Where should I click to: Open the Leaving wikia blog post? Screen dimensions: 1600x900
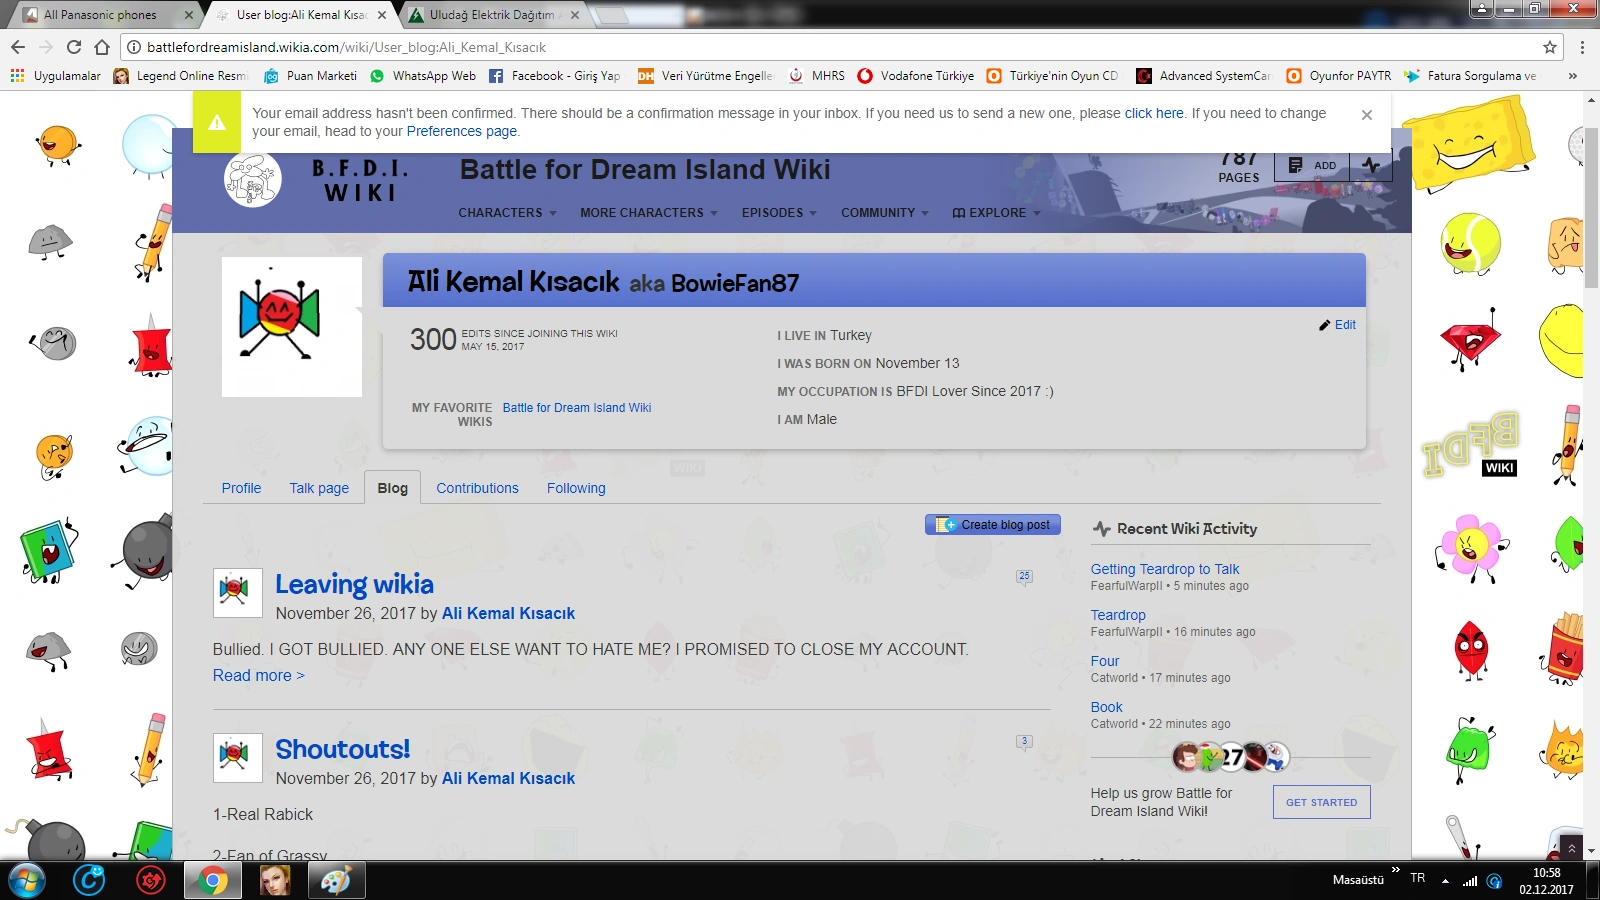click(x=355, y=584)
